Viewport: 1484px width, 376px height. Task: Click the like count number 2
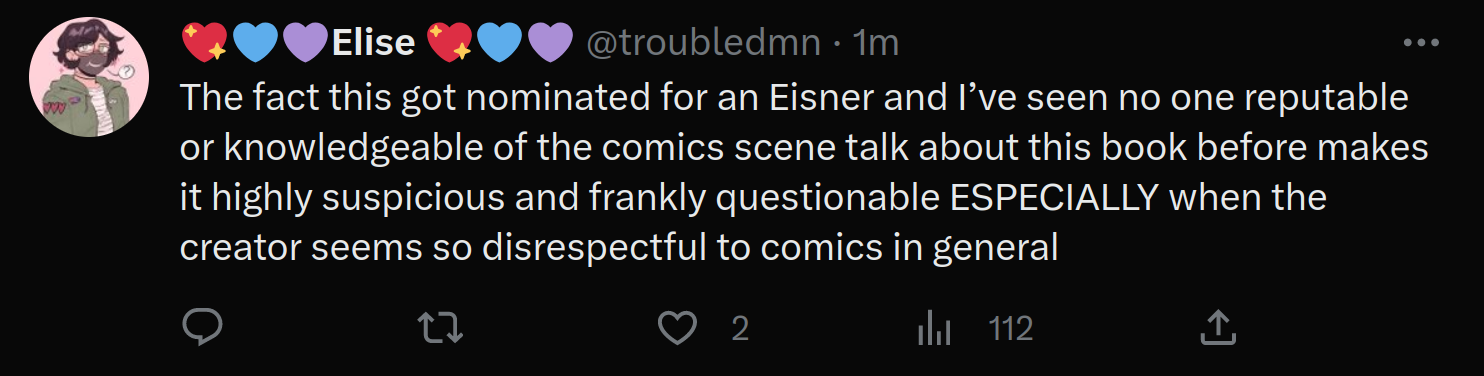click(x=740, y=329)
